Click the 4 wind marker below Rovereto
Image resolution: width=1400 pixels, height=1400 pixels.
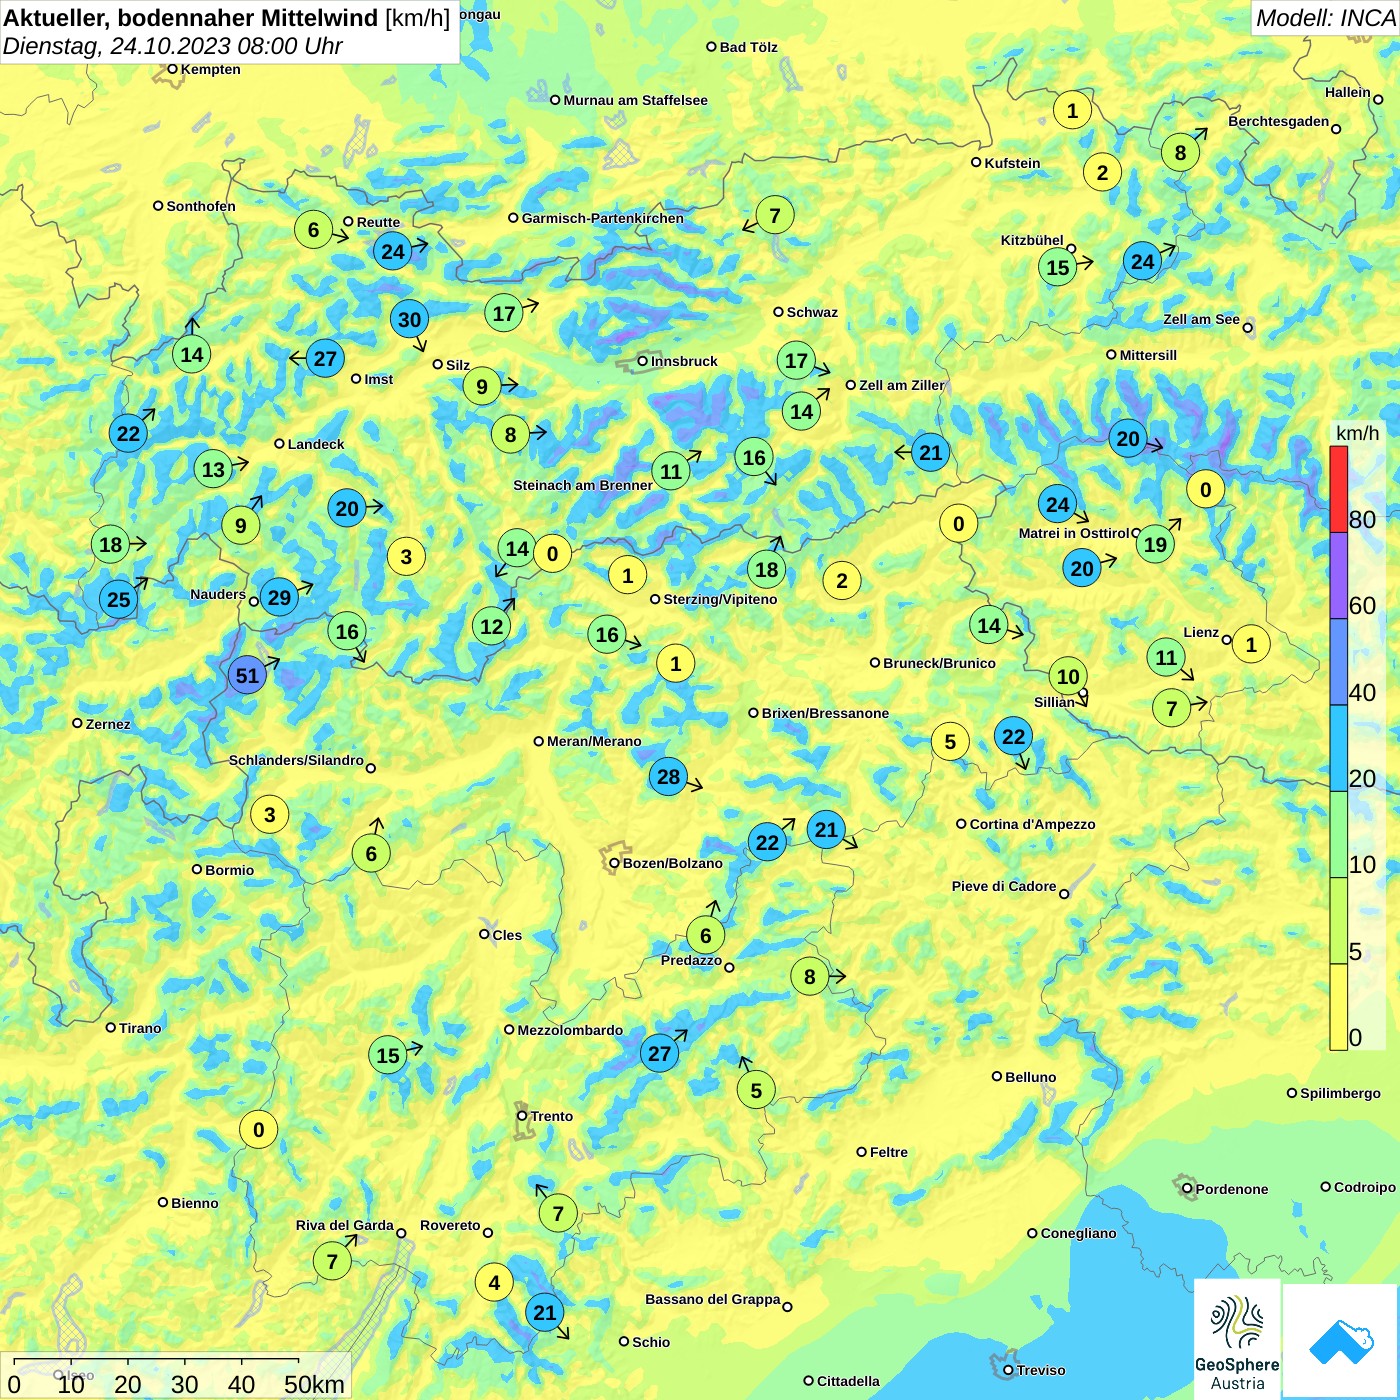[494, 1282]
